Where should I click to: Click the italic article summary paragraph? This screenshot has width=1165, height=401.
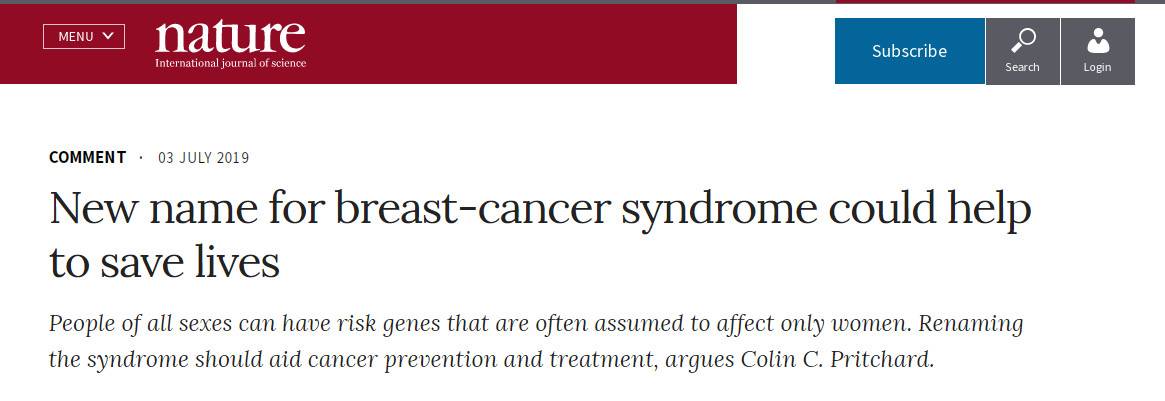click(535, 342)
